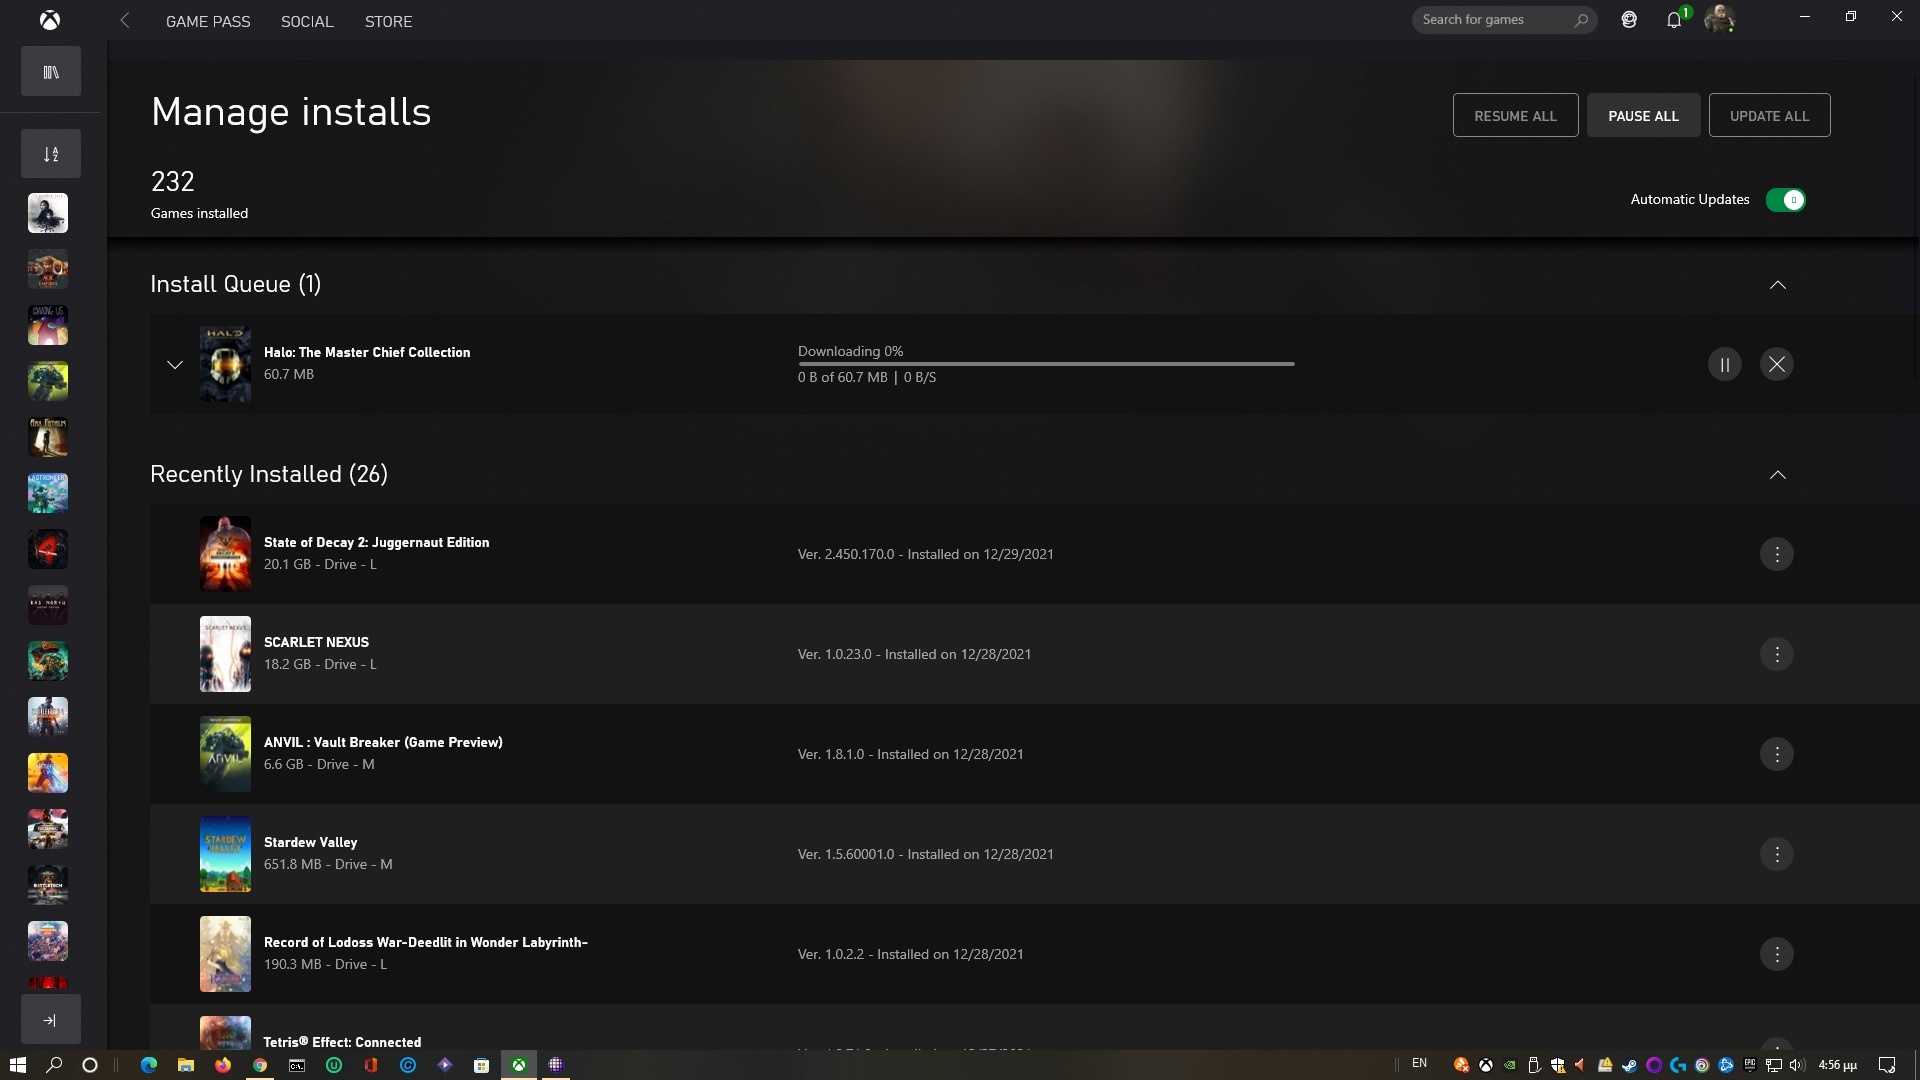This screenshot has width=1920, height=1080.
Task: Open ANVIL Vault Breaker options menu
Action: coord(1778,754)
